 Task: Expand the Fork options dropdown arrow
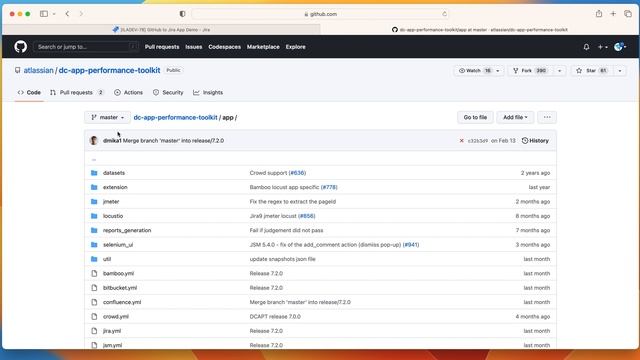coord(560,71)
